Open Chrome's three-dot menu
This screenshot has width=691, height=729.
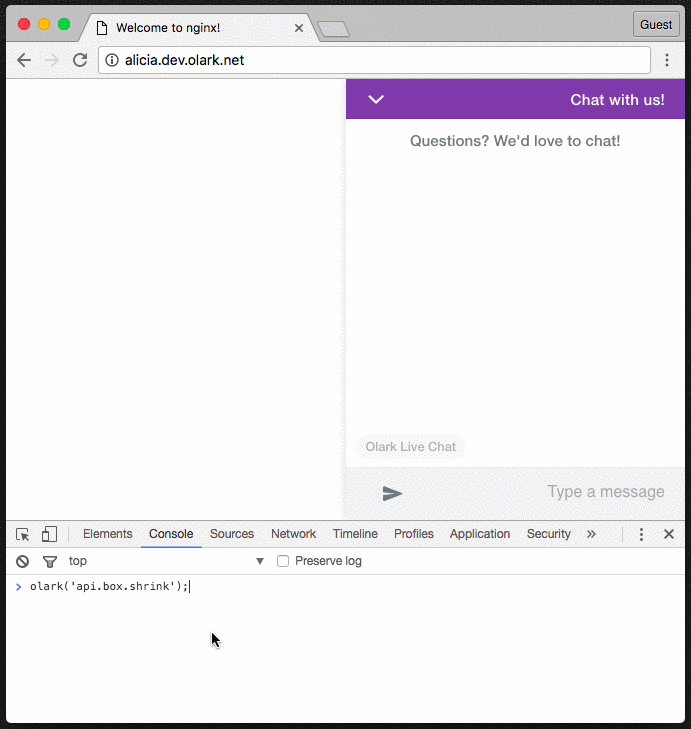pyautogui.click(x=667, y=60)
